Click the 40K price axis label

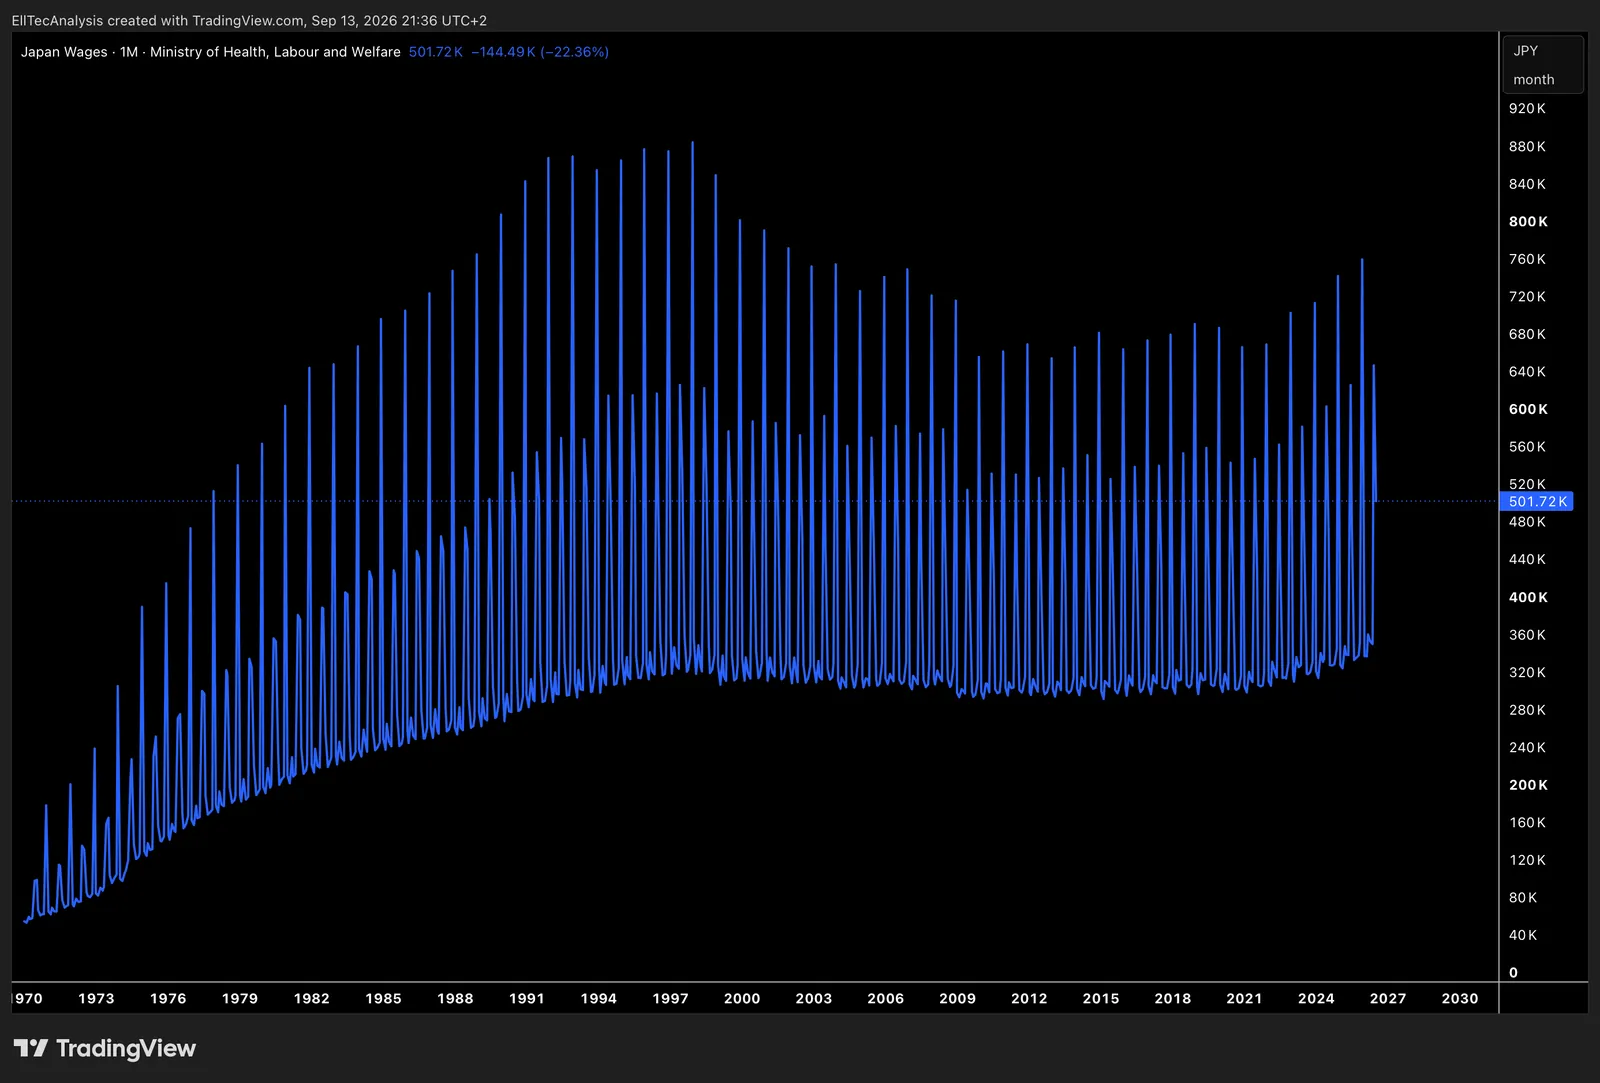click(x=1523, y=936)
